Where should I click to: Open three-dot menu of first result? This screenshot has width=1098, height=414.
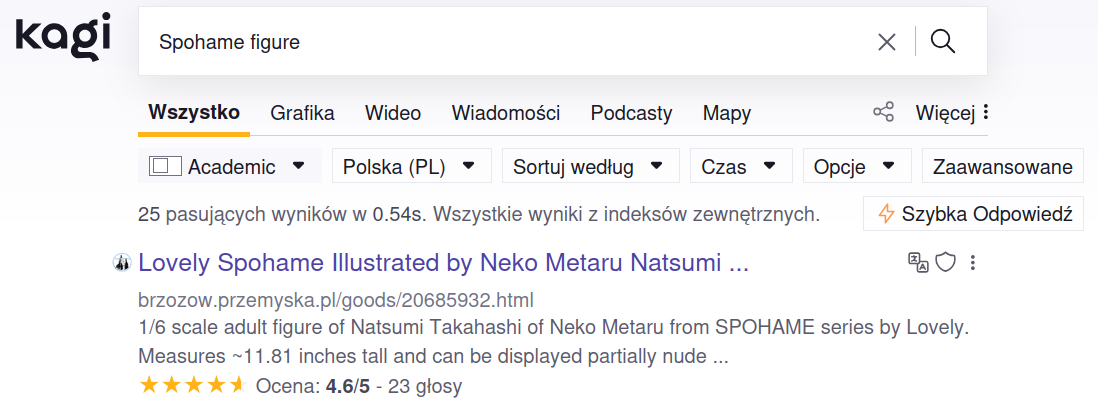(973, 263)
